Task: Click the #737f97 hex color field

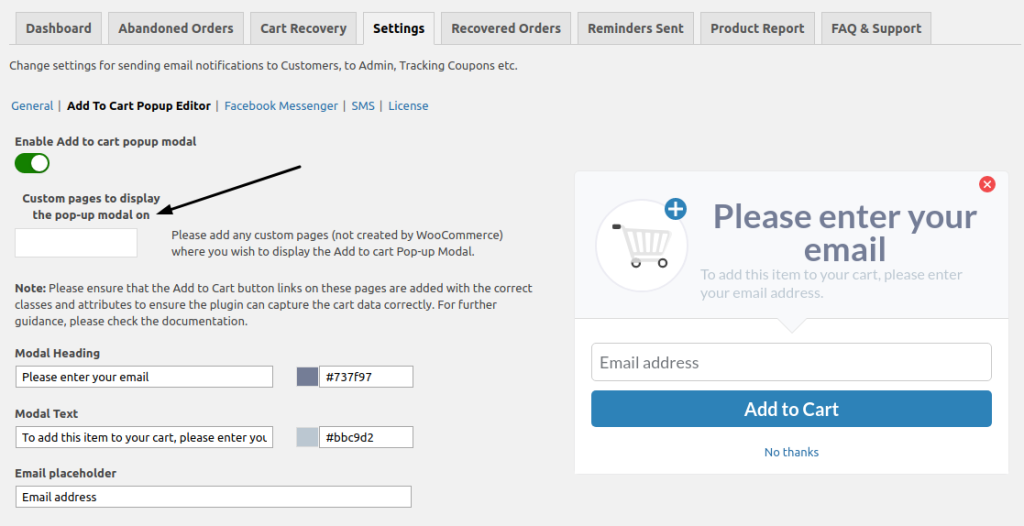Action: [366, 377]
